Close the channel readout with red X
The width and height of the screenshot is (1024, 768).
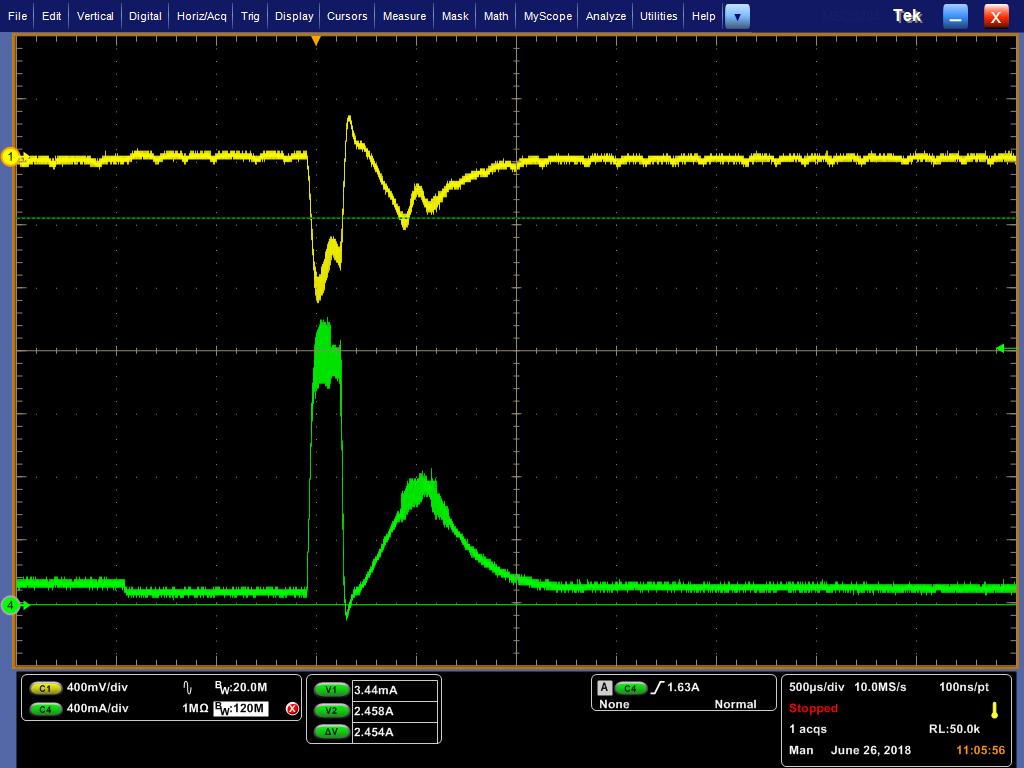tap(293, 709)
